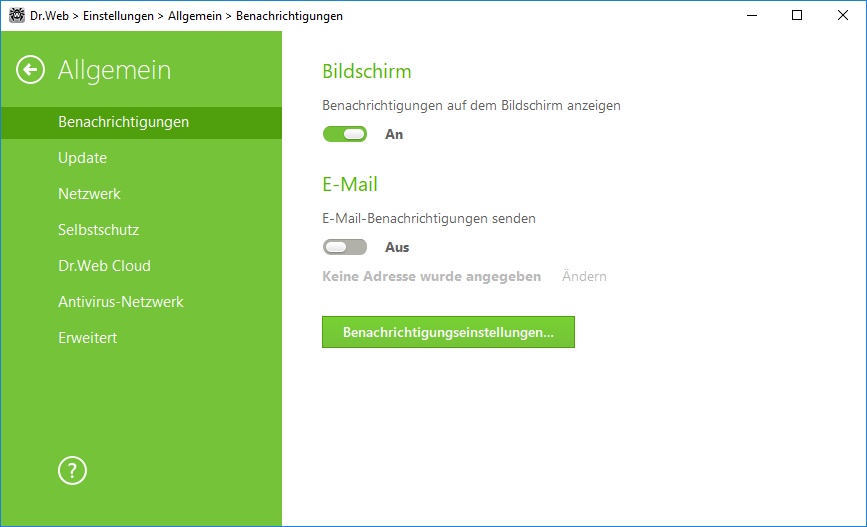Click 'Aus' toggle status label
Screen dimensions: 867x527
397,247
